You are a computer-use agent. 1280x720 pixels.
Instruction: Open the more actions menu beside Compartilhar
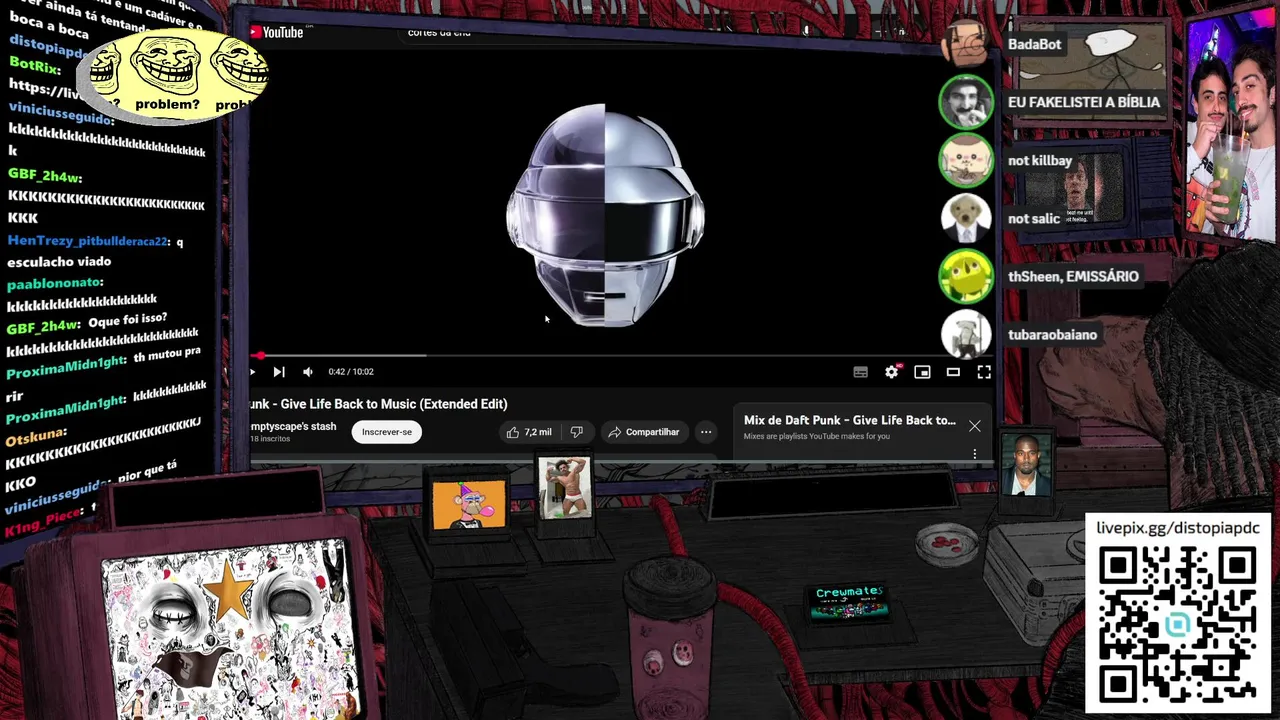(706, 432)
